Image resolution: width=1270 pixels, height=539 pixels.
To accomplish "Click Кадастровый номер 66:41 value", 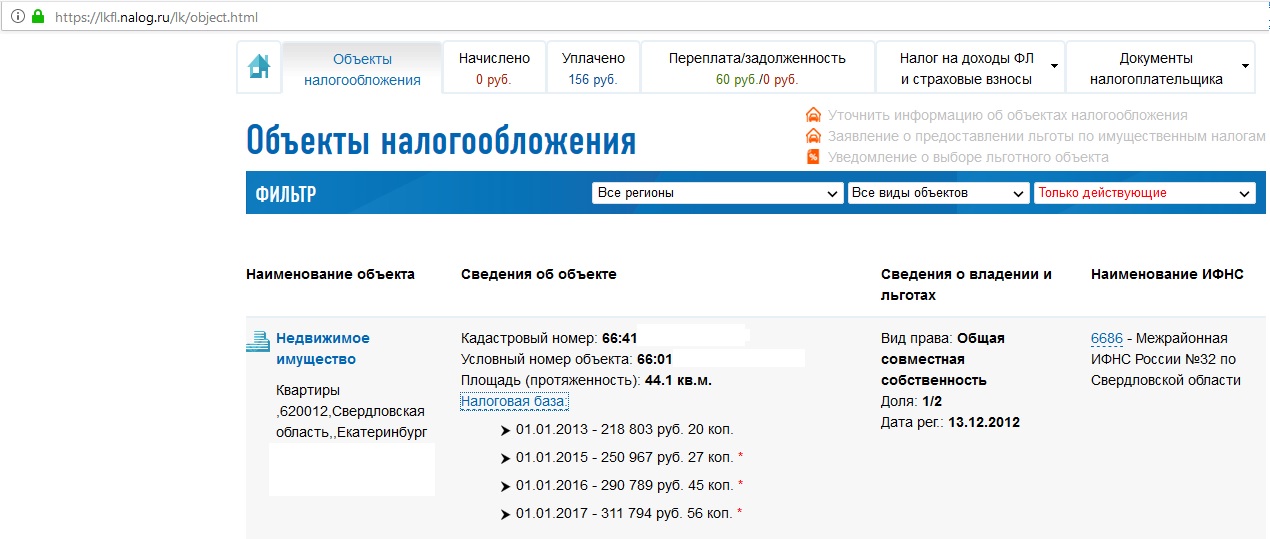I will point(620,338).
